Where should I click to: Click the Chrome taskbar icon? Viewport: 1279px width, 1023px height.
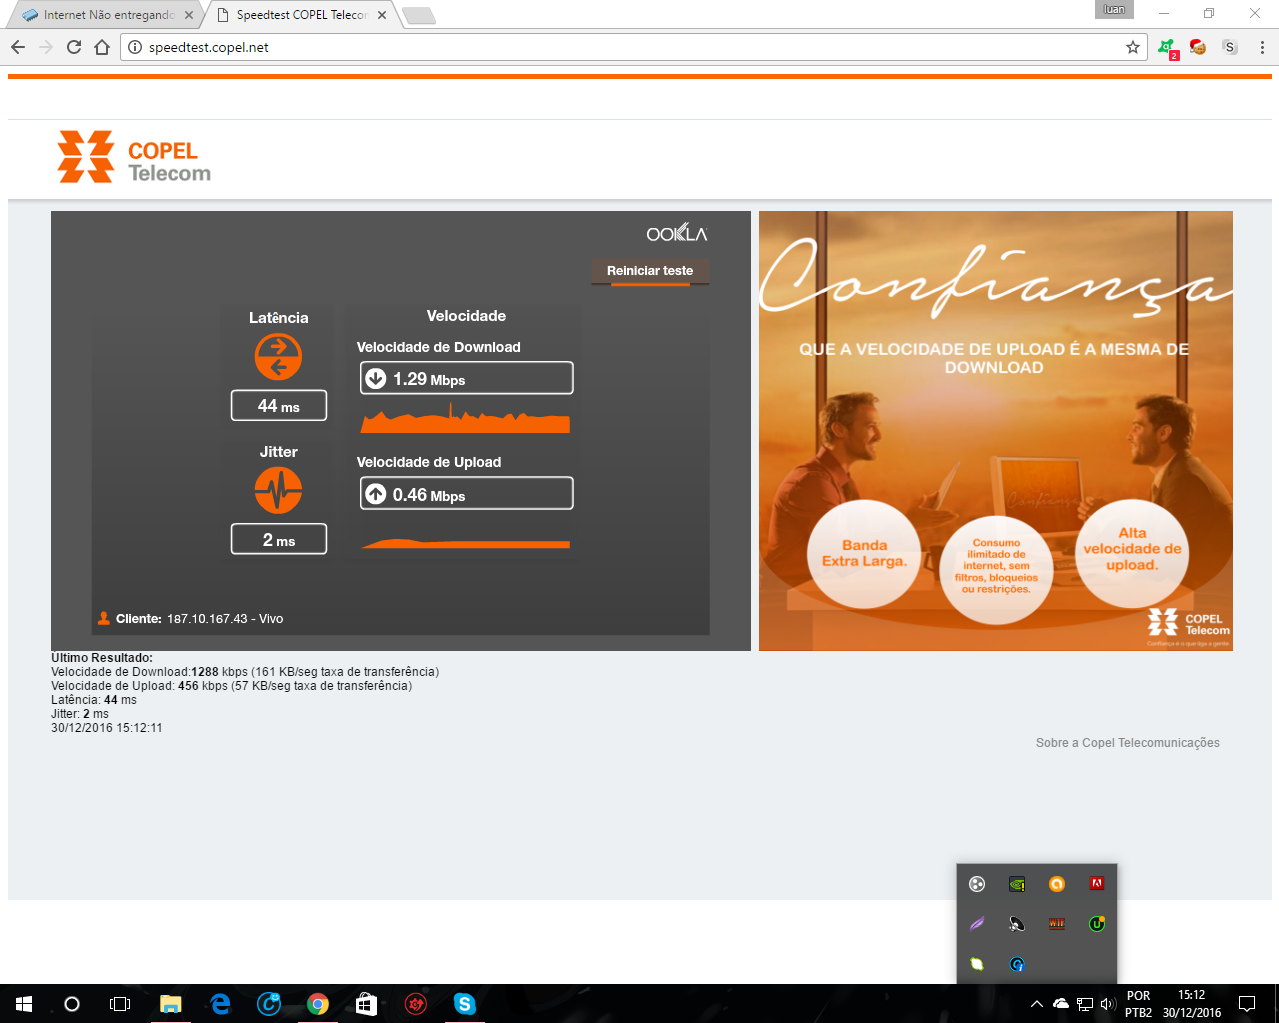(x=318, y=1004)
